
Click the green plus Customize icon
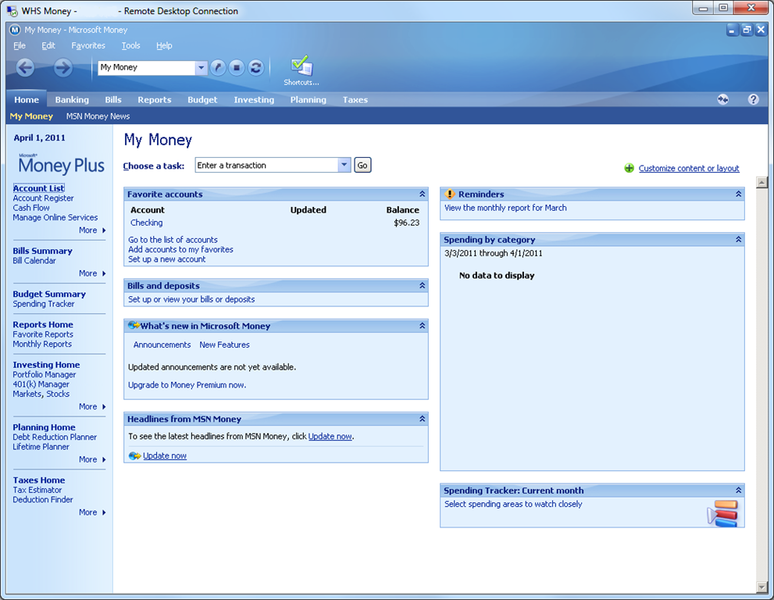coord(629,168)
